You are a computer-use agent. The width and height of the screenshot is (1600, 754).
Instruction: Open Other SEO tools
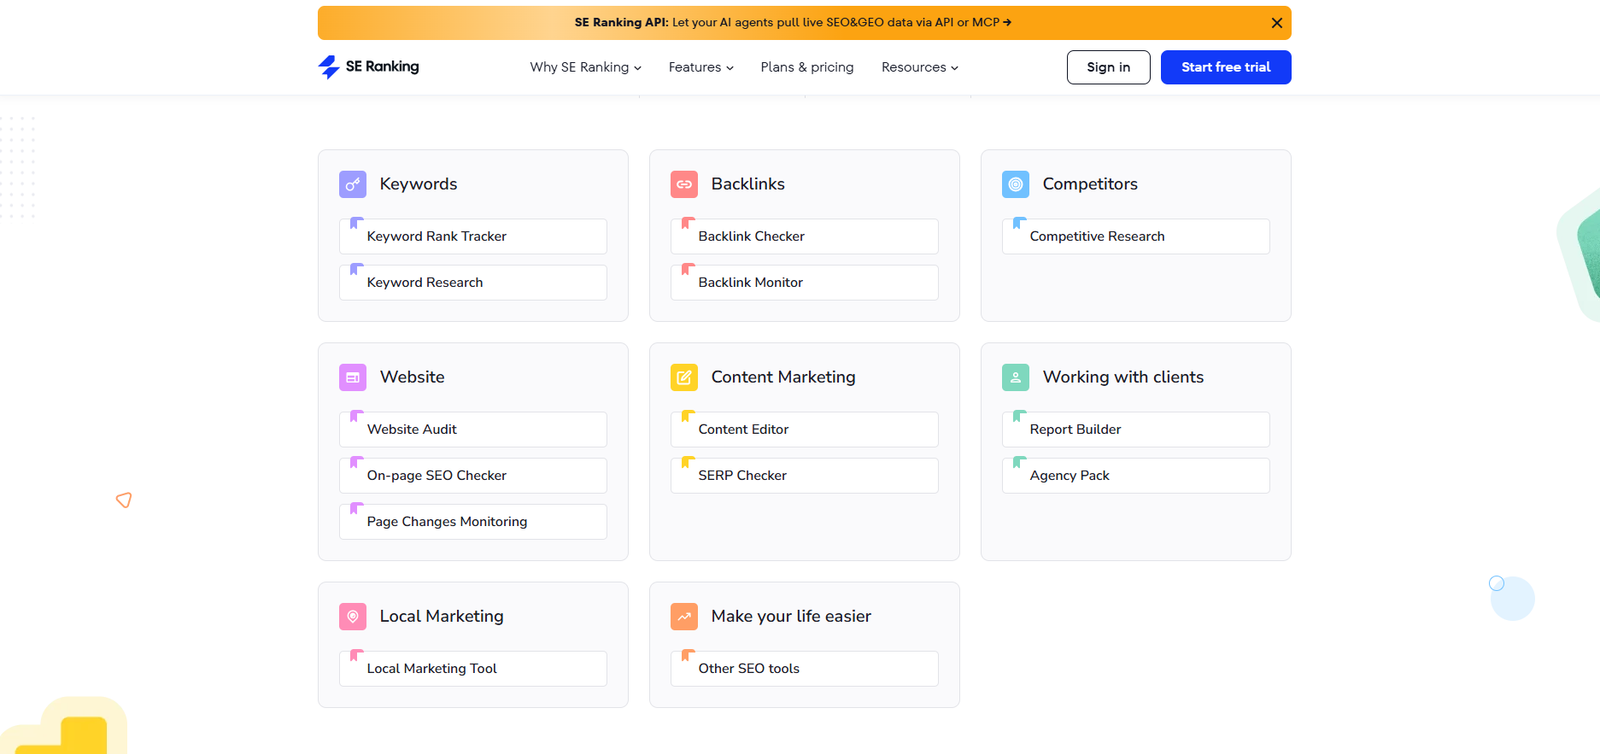[804, 668]
